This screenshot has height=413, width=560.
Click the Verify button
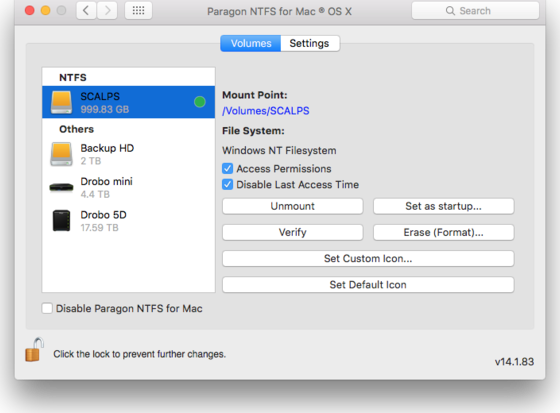click(x=292, y=232)
